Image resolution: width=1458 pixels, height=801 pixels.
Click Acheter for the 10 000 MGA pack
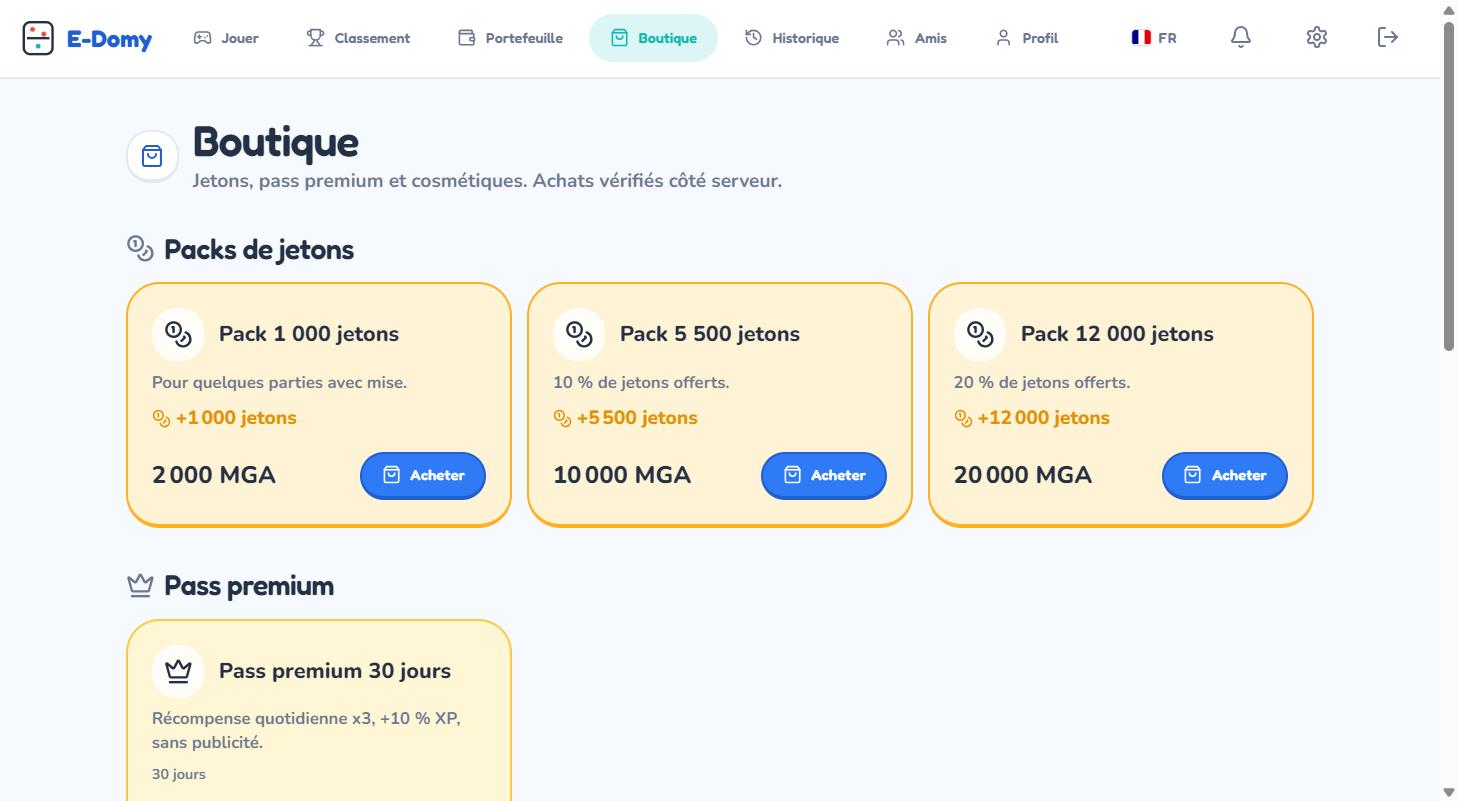pyautogui.click(x=824, y=475)
